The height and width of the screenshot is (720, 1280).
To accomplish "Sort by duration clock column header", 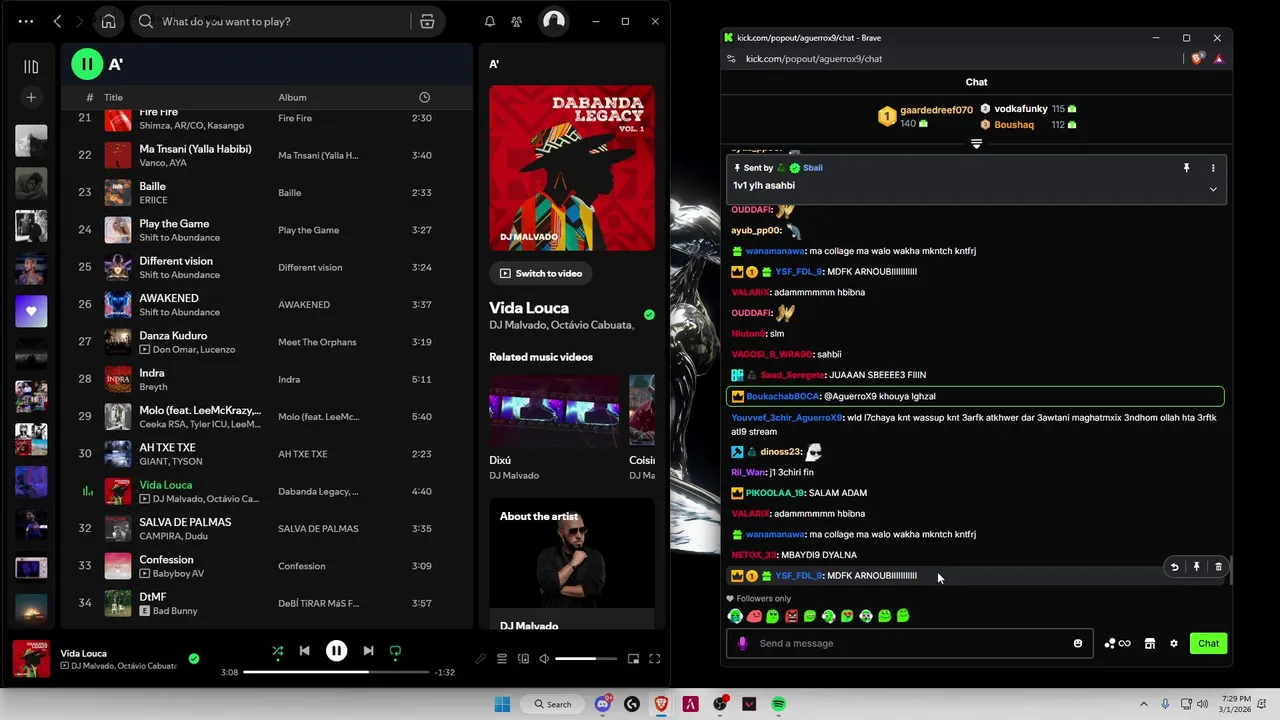I will 425,97.
